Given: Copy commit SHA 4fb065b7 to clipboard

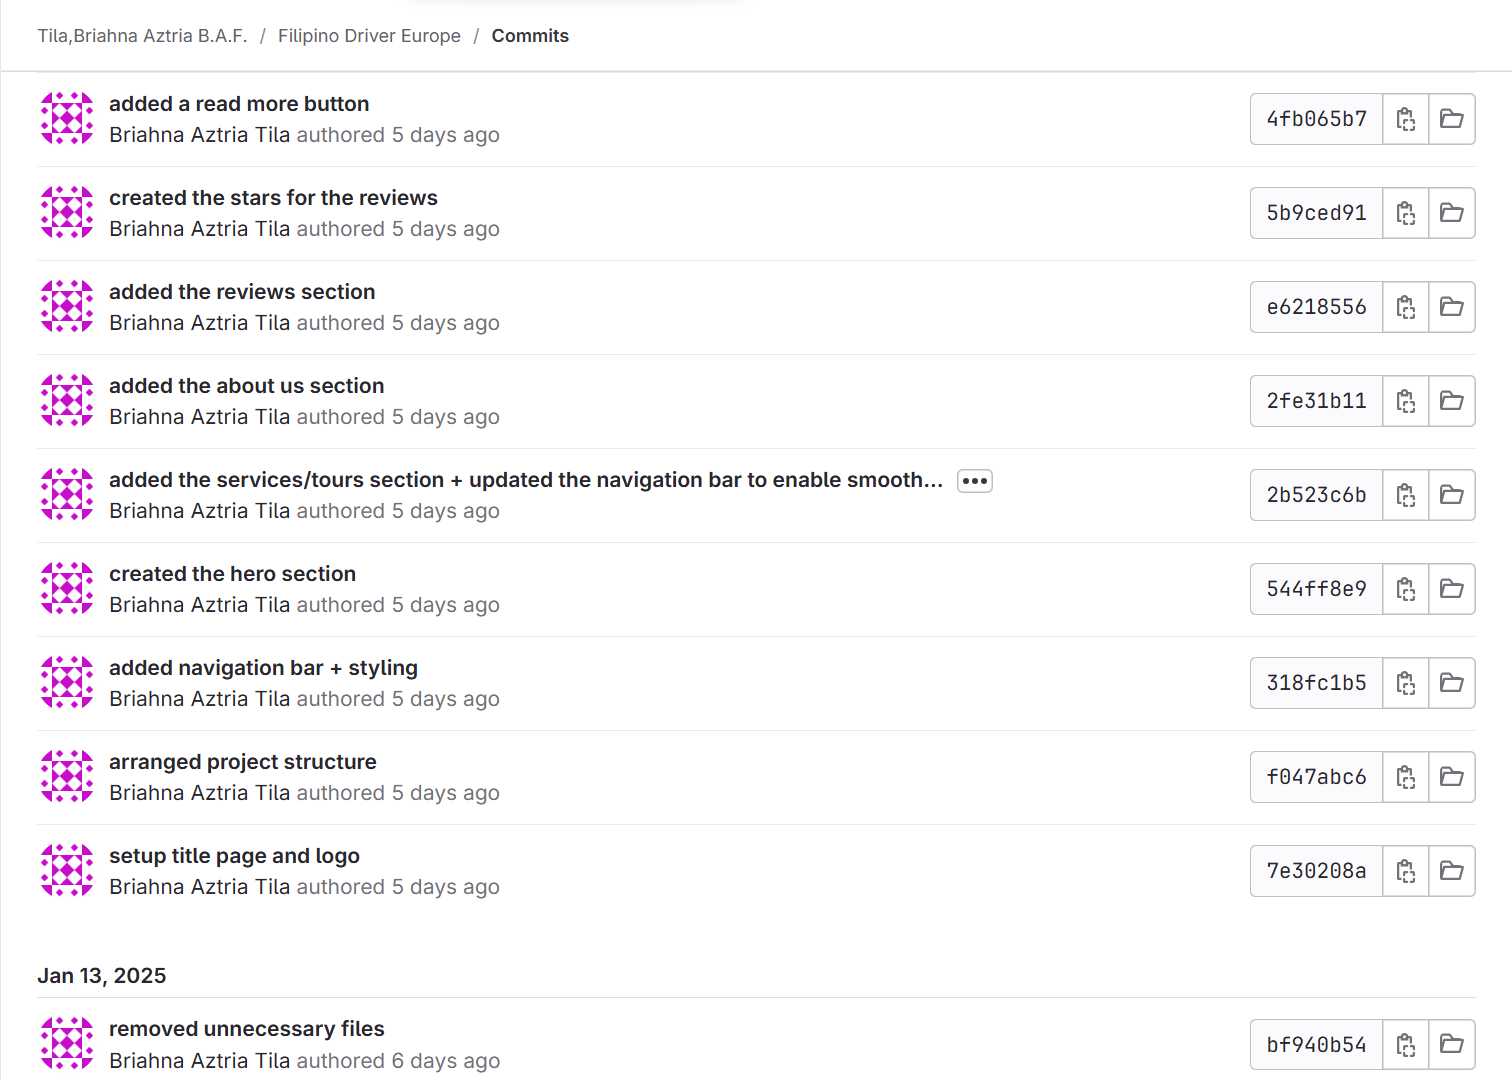Looking at the screenshot, I should point(1405,119).
